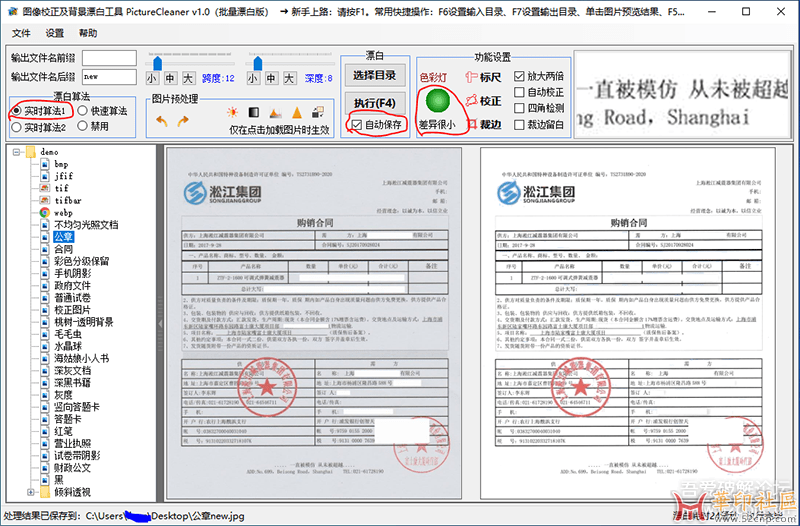Click the demo folder icon
The width and height of the screenshot is (800, 526).
point(32,152)
